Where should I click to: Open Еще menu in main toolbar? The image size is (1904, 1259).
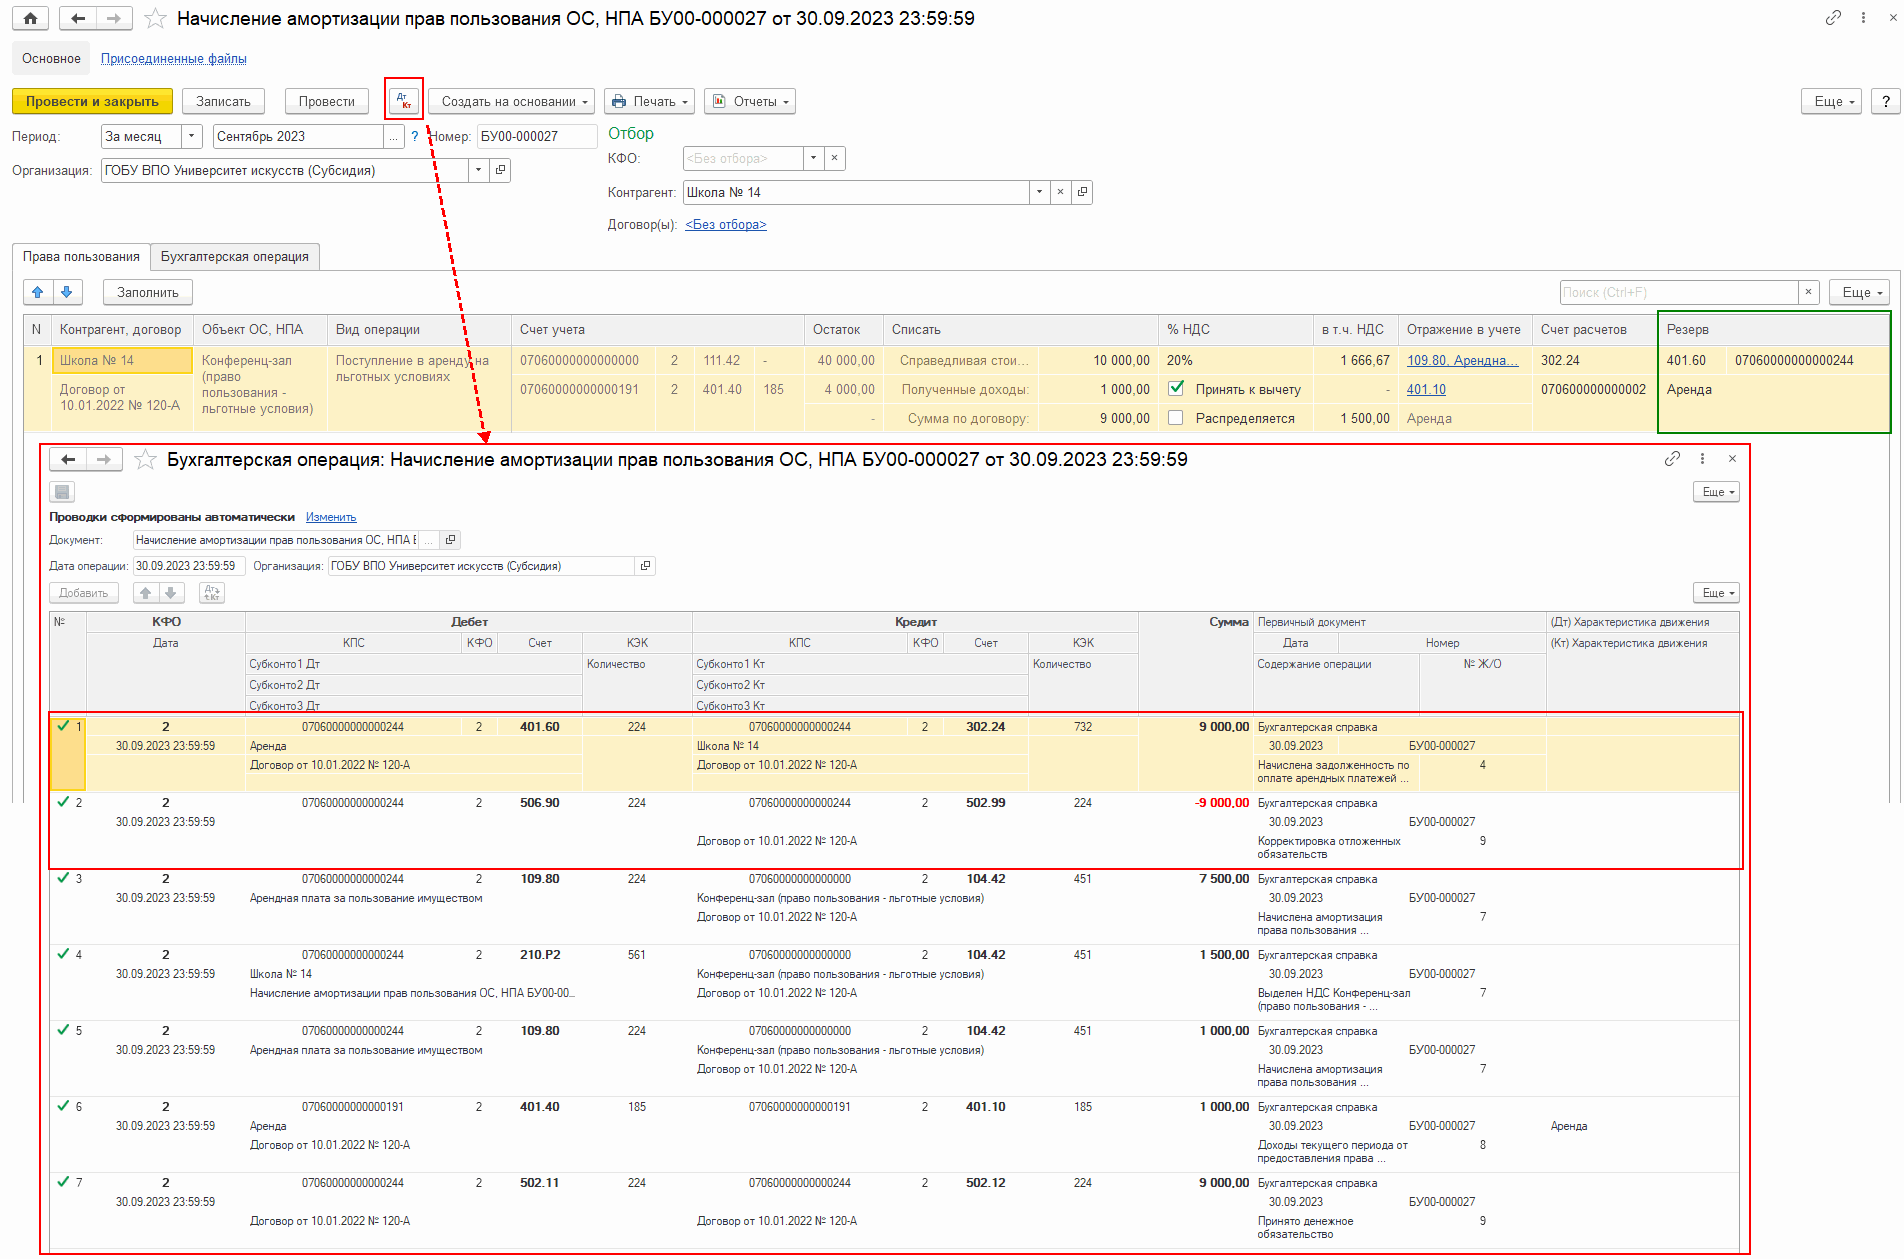tap(1832, 101)
